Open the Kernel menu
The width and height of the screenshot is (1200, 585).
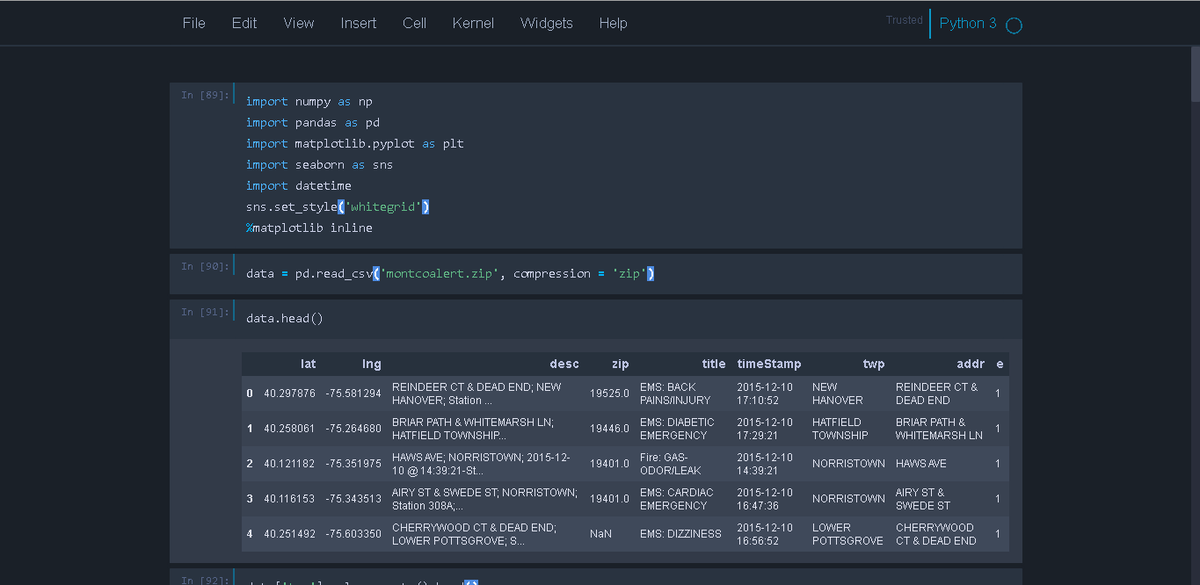(x=473, y=23)
